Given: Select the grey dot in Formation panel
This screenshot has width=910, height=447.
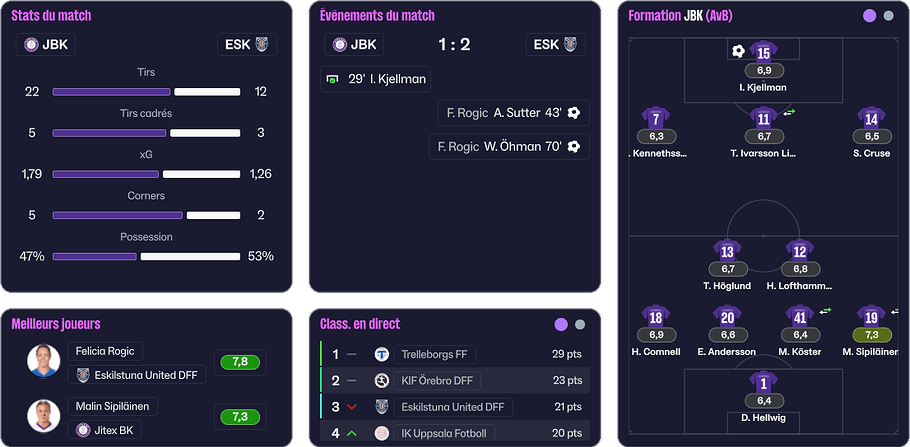Looking at the screenshot, I should (888, 16).
